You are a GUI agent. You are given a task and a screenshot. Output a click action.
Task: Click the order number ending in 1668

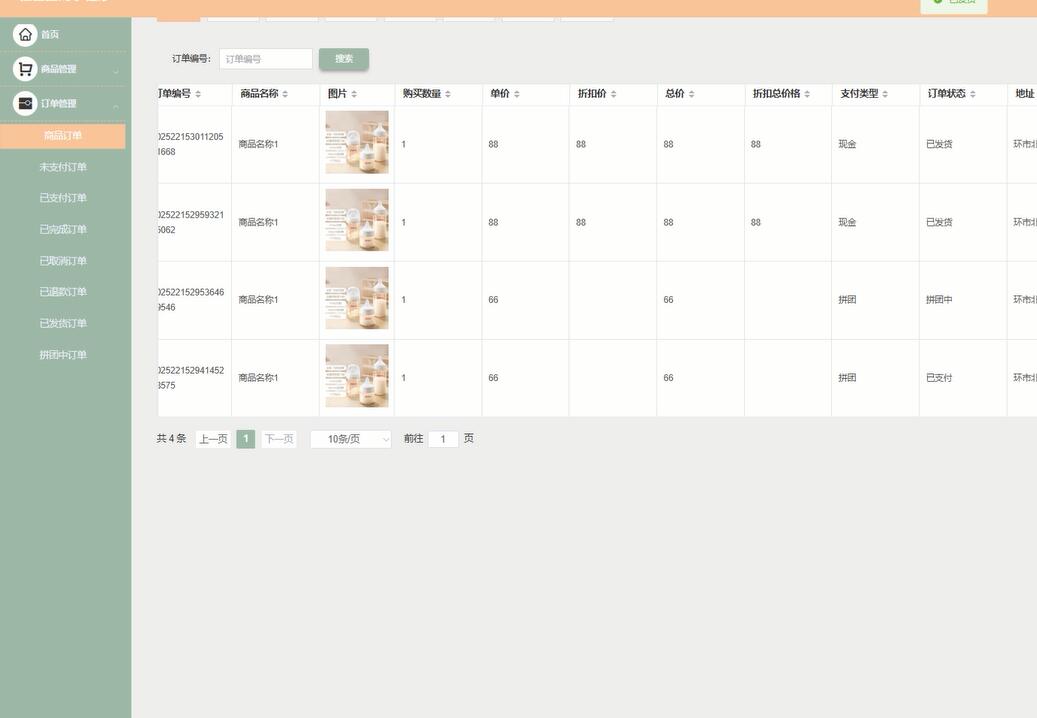click(x=191, y=144)
